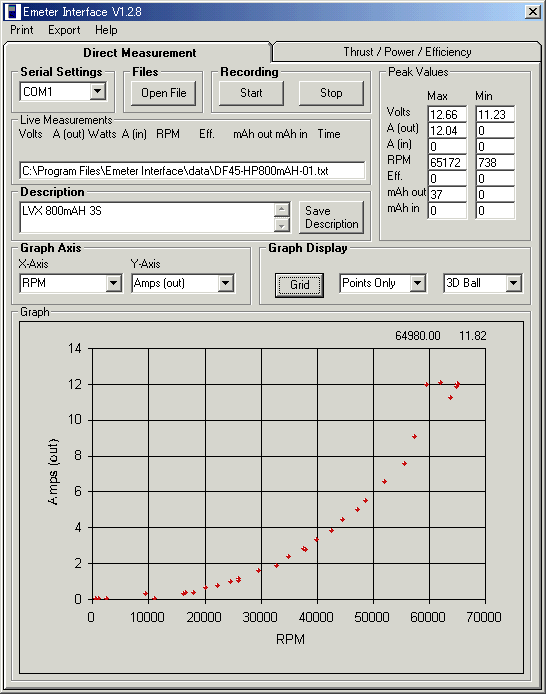Switch to Thrust / Power / Efficiency tab
Image resolution: width=546 pixels, height=694 pixels.
point(407,52)
